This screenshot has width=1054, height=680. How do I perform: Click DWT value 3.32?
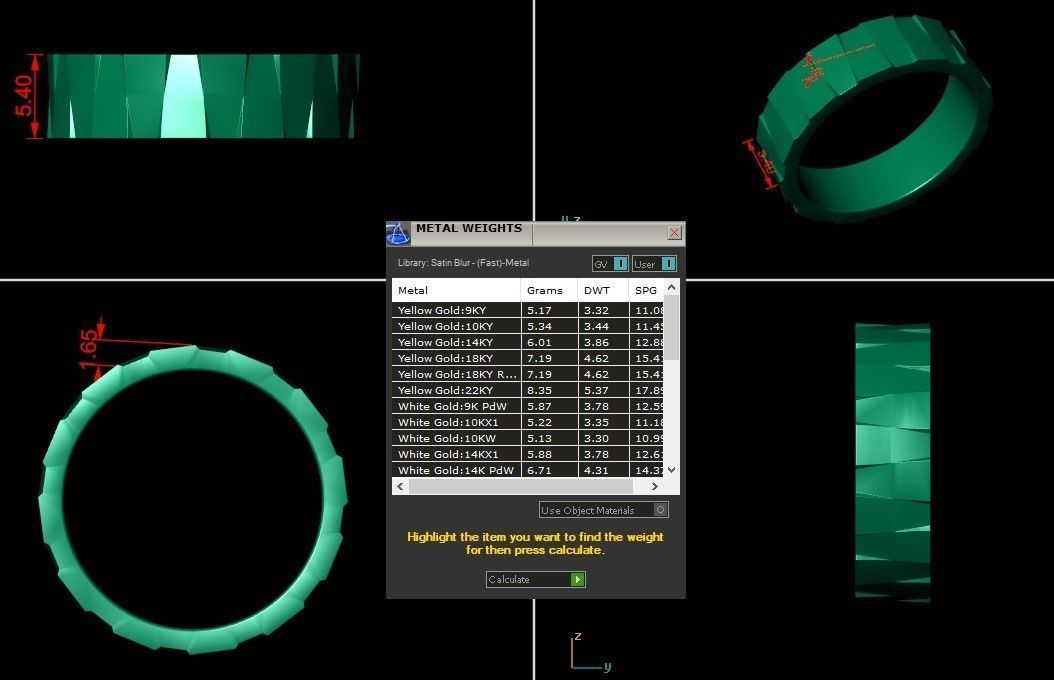pos(596,310)
